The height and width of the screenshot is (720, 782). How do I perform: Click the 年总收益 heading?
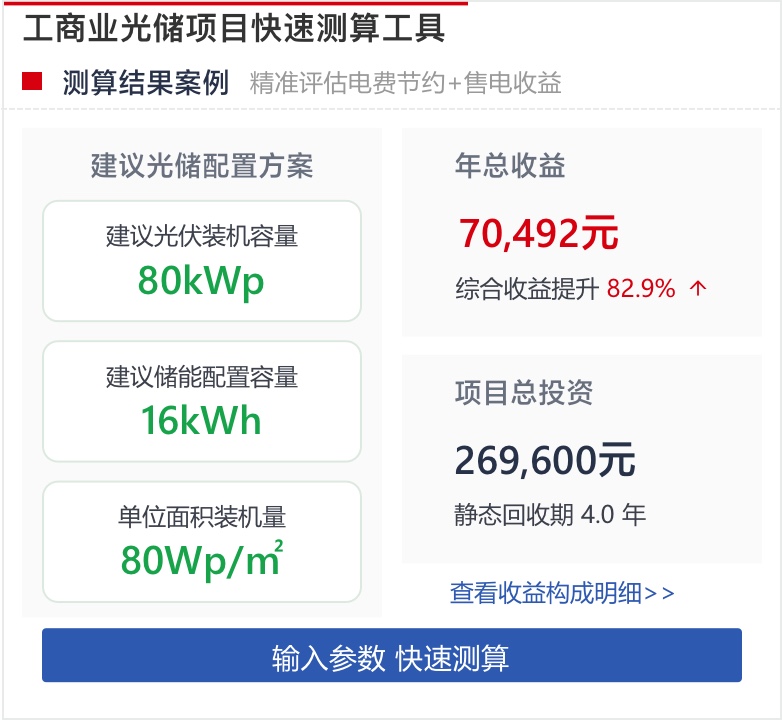[x=510, y=166]
